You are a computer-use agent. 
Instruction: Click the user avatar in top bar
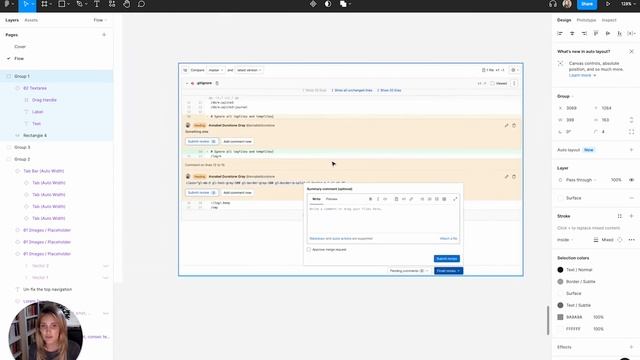click(x=567, y=4)
